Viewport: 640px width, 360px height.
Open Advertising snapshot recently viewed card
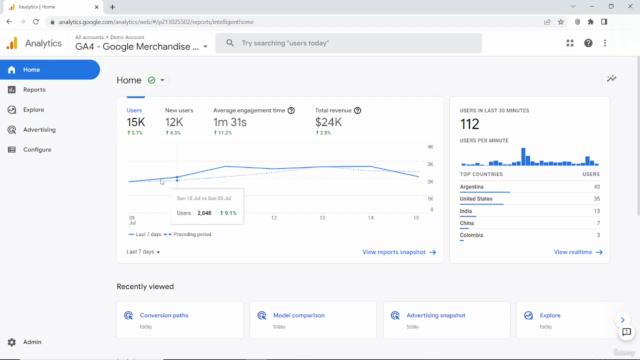pos(447,320)
